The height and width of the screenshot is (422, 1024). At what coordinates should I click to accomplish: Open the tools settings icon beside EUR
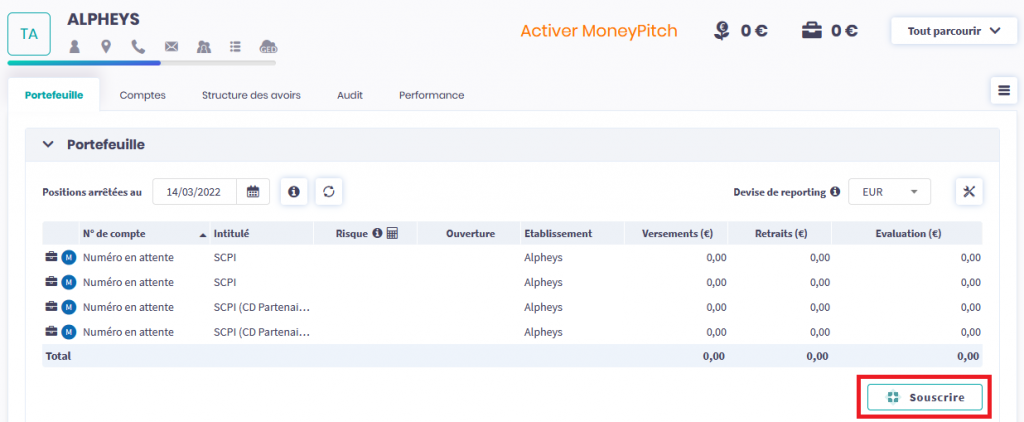(969, 192)
